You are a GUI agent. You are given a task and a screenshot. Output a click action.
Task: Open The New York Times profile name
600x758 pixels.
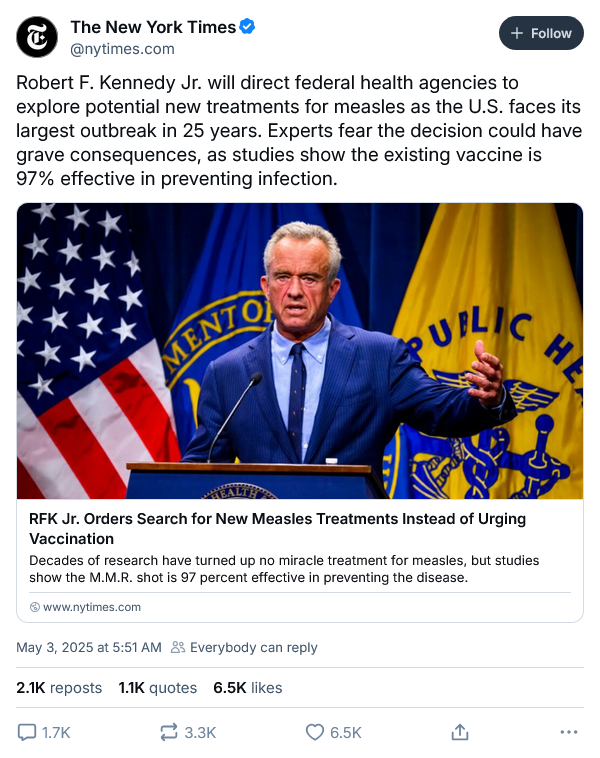(153, 28)
